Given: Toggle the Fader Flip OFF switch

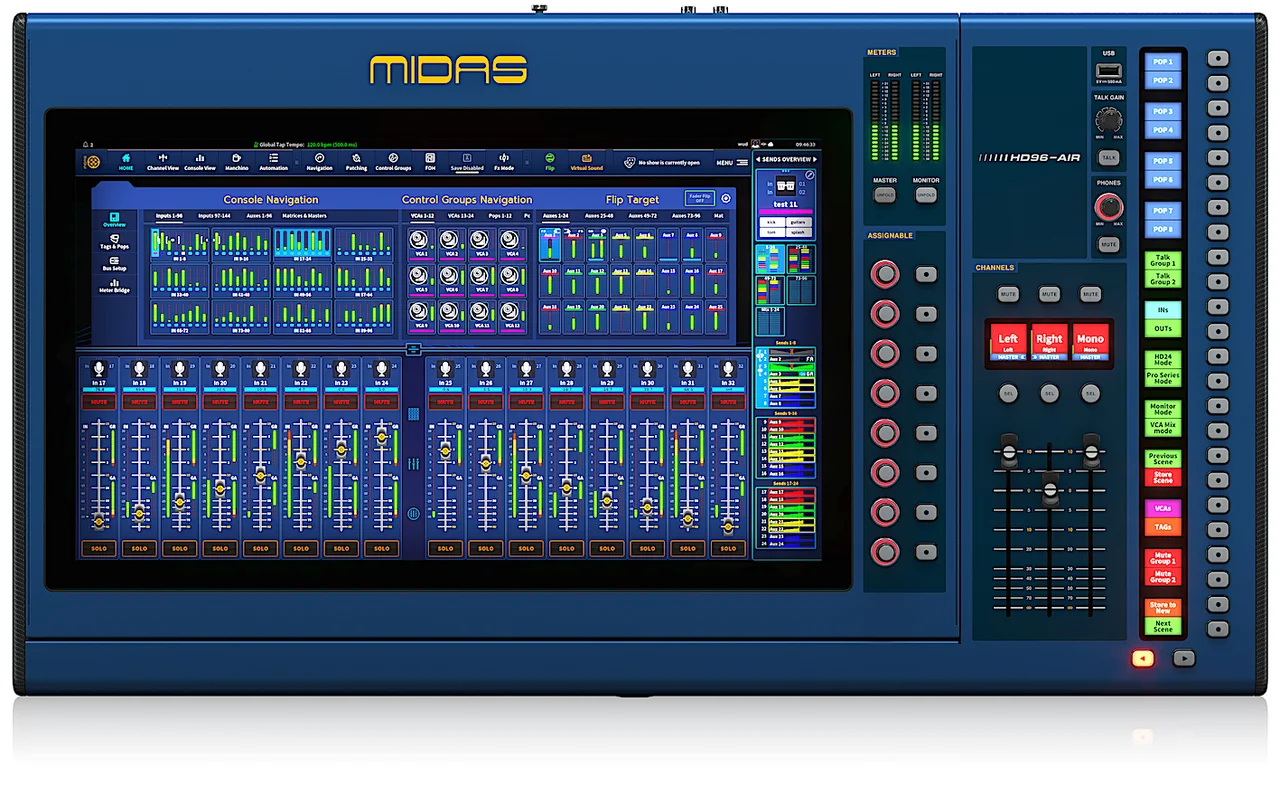Looking at the screenshot, I should (700, 198).
